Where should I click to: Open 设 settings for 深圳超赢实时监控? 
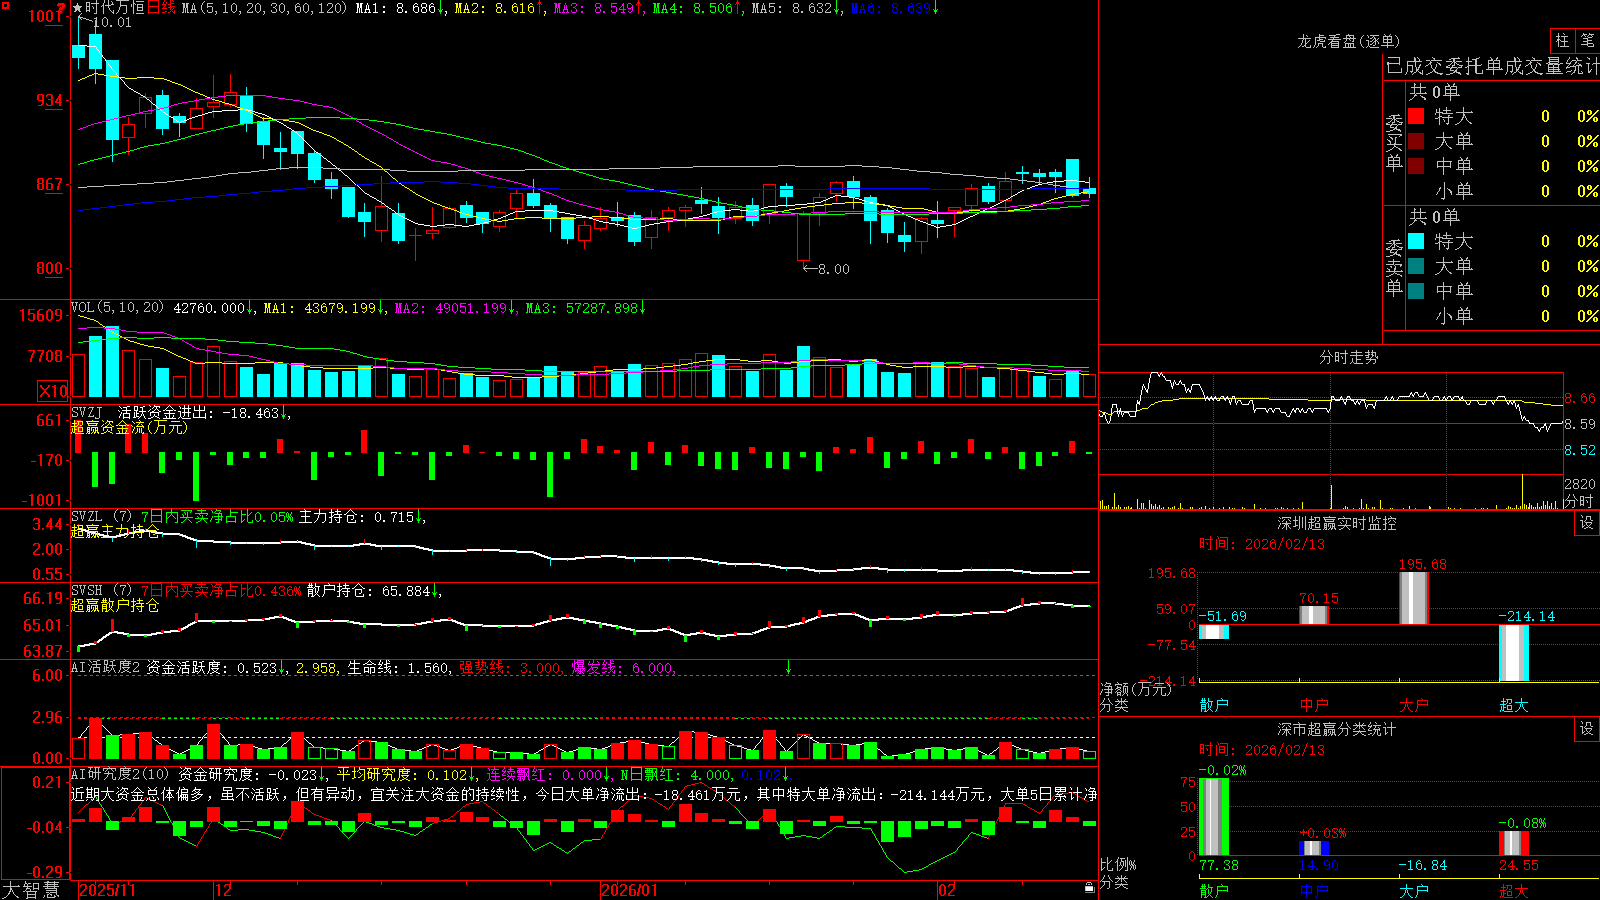(1587, 523)
